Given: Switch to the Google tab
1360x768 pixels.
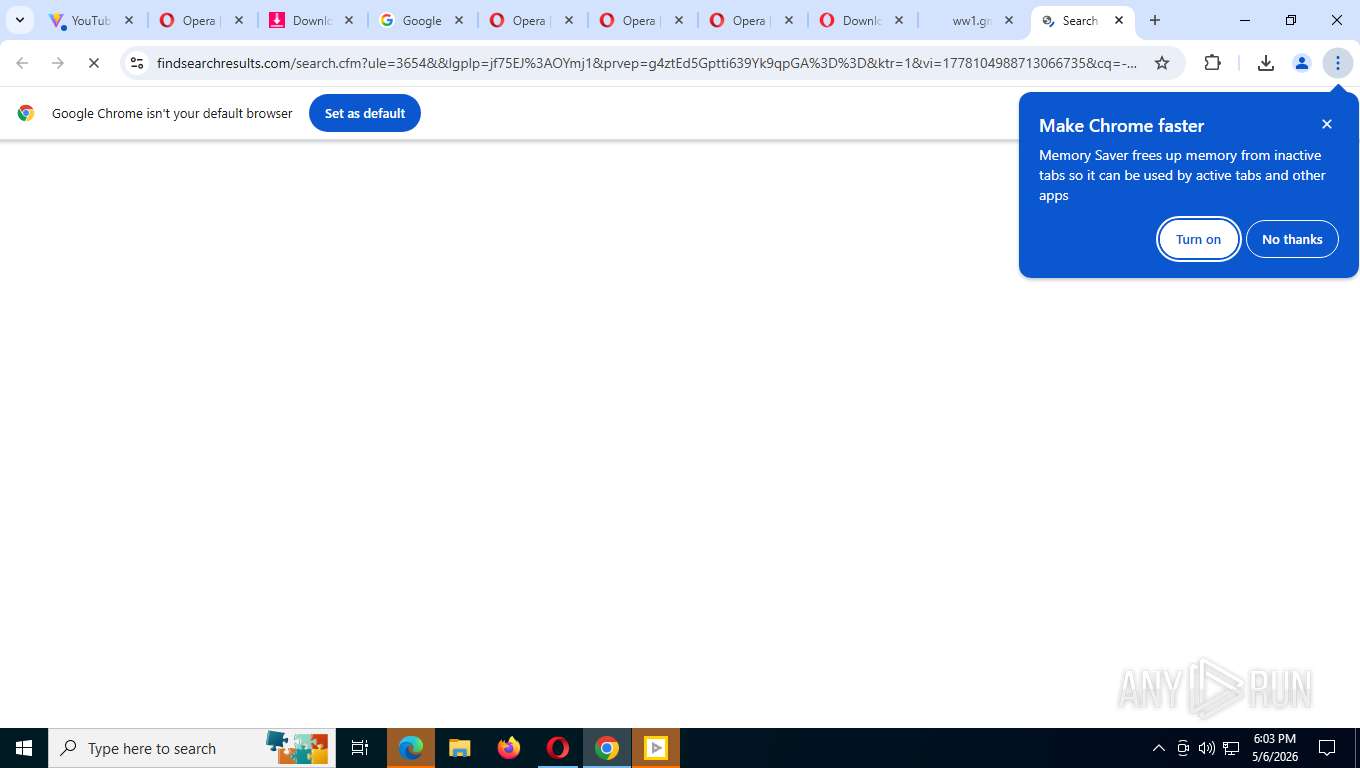Looking at the screenshot, I should (x=422, y=20).
